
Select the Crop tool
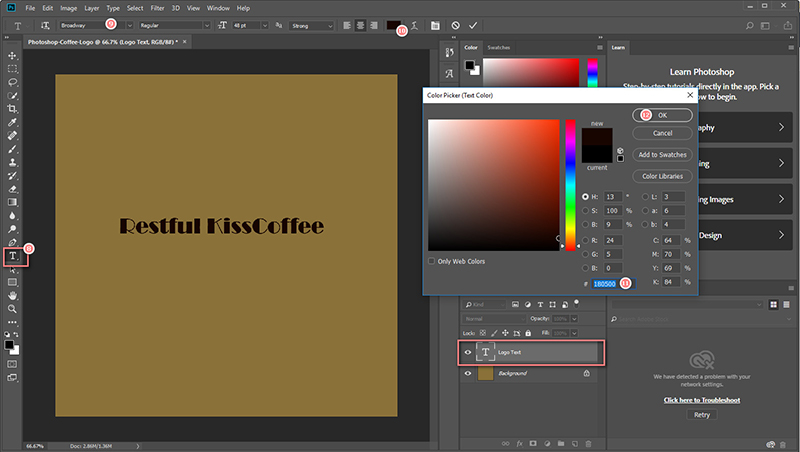coord(13,108)
